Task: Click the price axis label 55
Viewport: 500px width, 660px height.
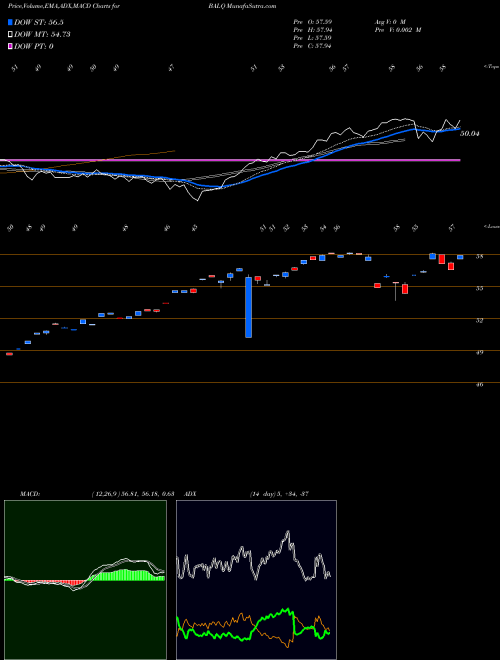Action: tap(479, 288)
